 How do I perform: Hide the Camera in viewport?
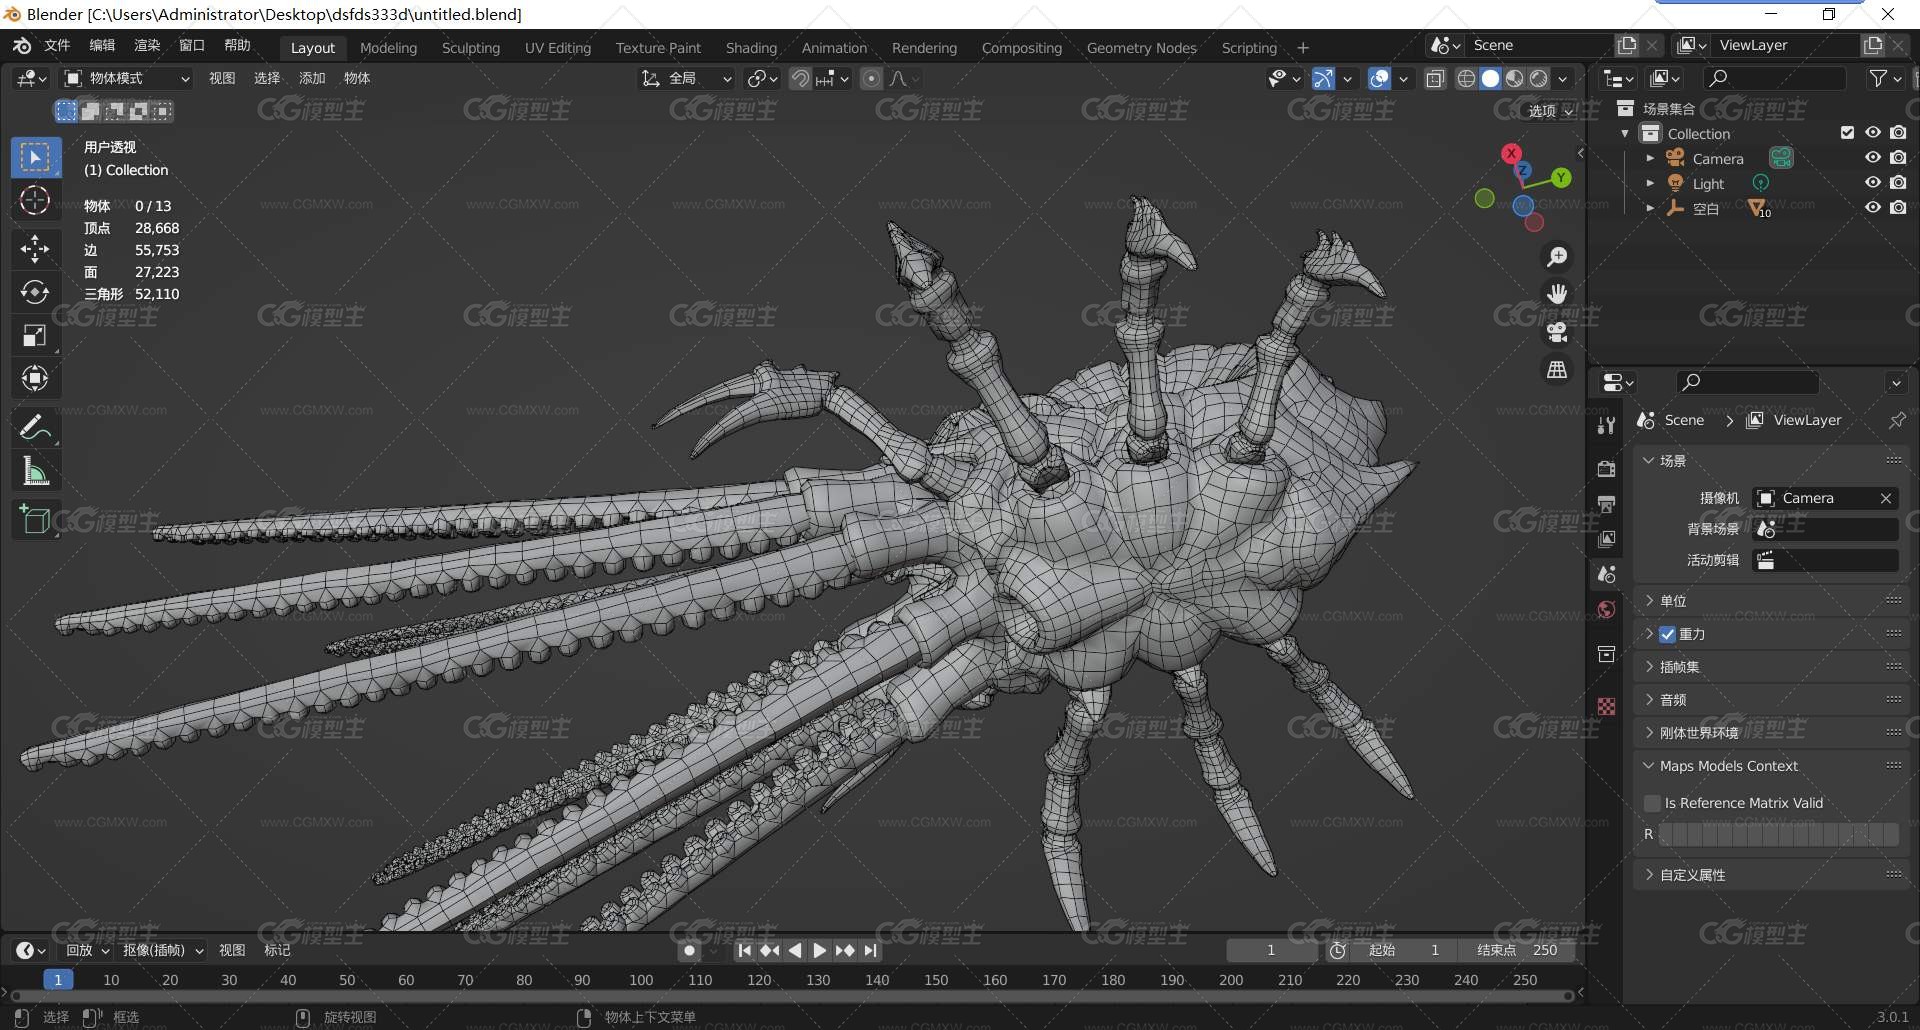pyautogui.click(x=1872, y=158)
